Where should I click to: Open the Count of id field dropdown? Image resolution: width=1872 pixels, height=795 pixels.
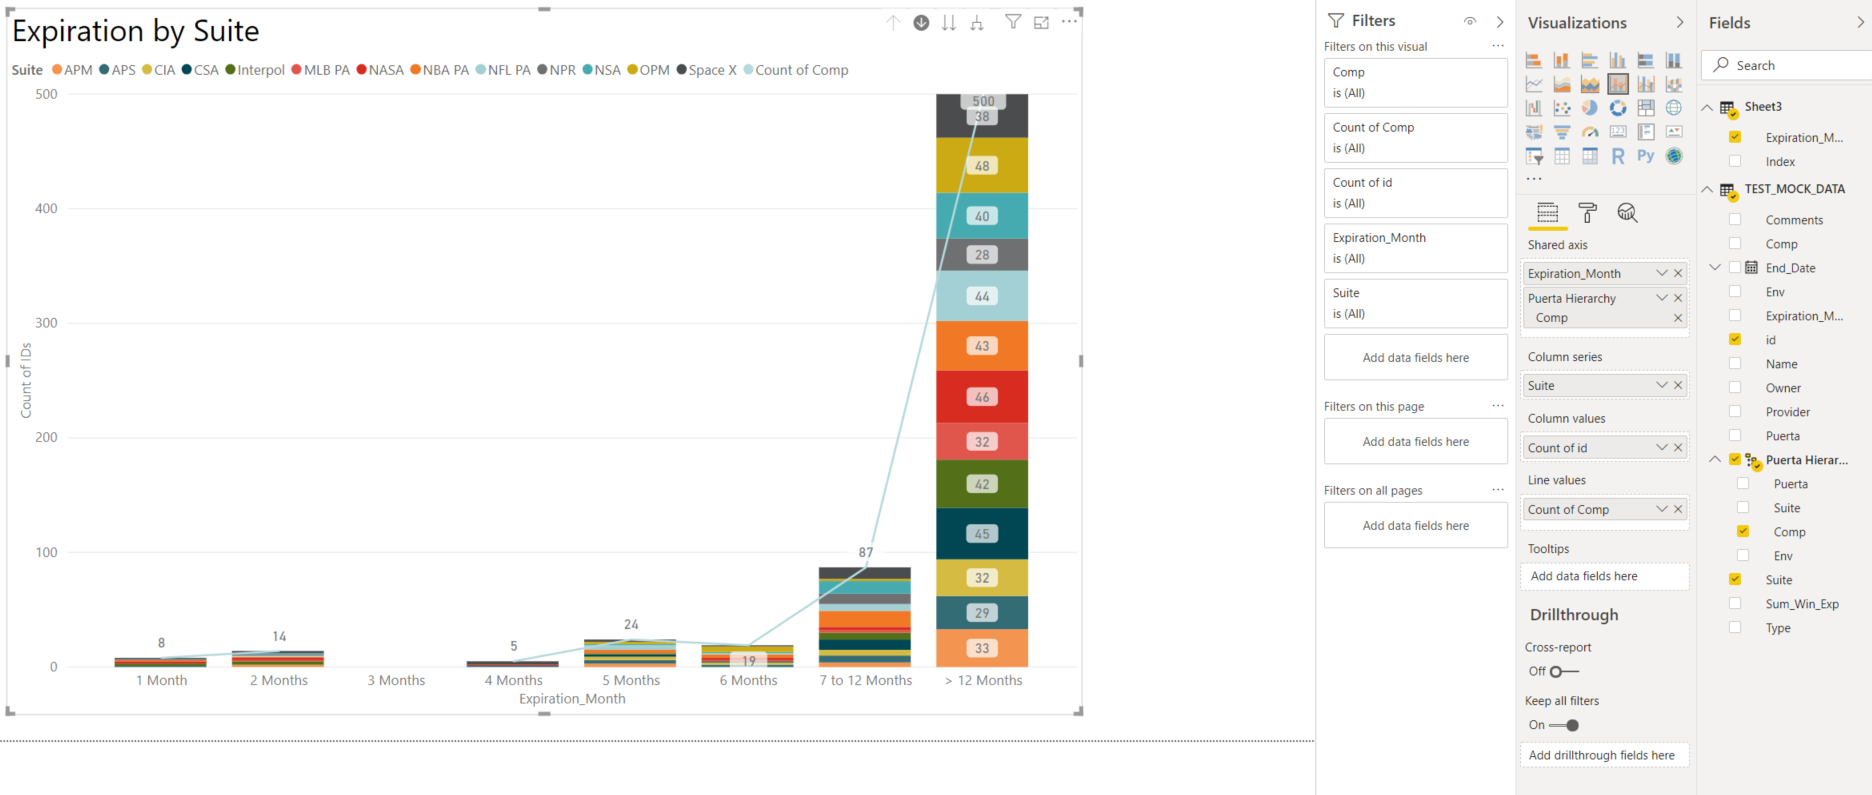[x=1661, y=448]
